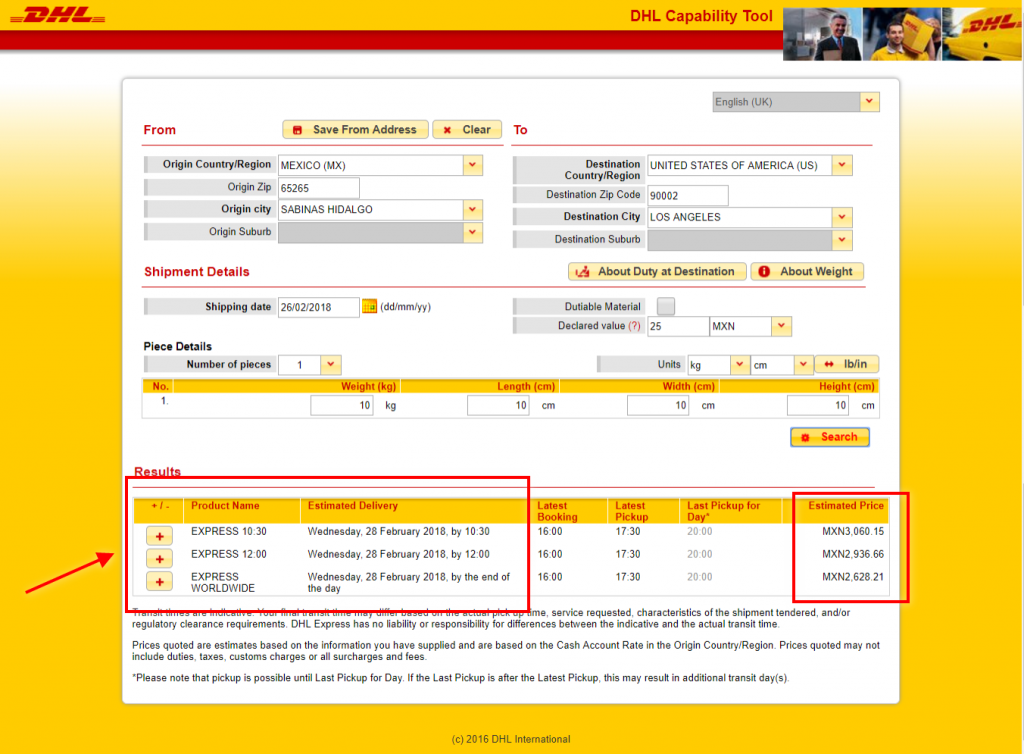This screenshot has height=754, width=1024.
Task: Click Estimated Delivery column header
Action: [353, 505]
